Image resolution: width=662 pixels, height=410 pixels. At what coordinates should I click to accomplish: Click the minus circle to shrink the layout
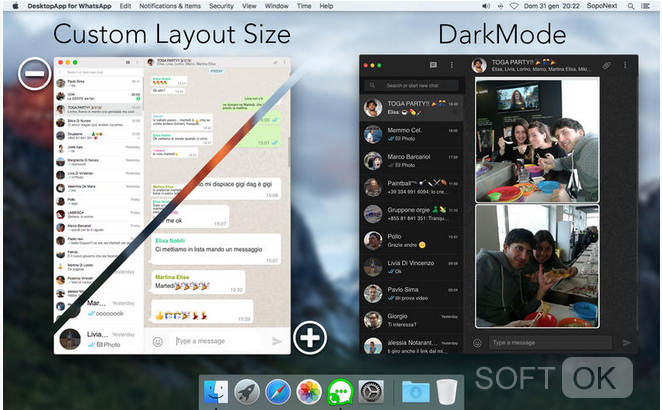point(35,74)
